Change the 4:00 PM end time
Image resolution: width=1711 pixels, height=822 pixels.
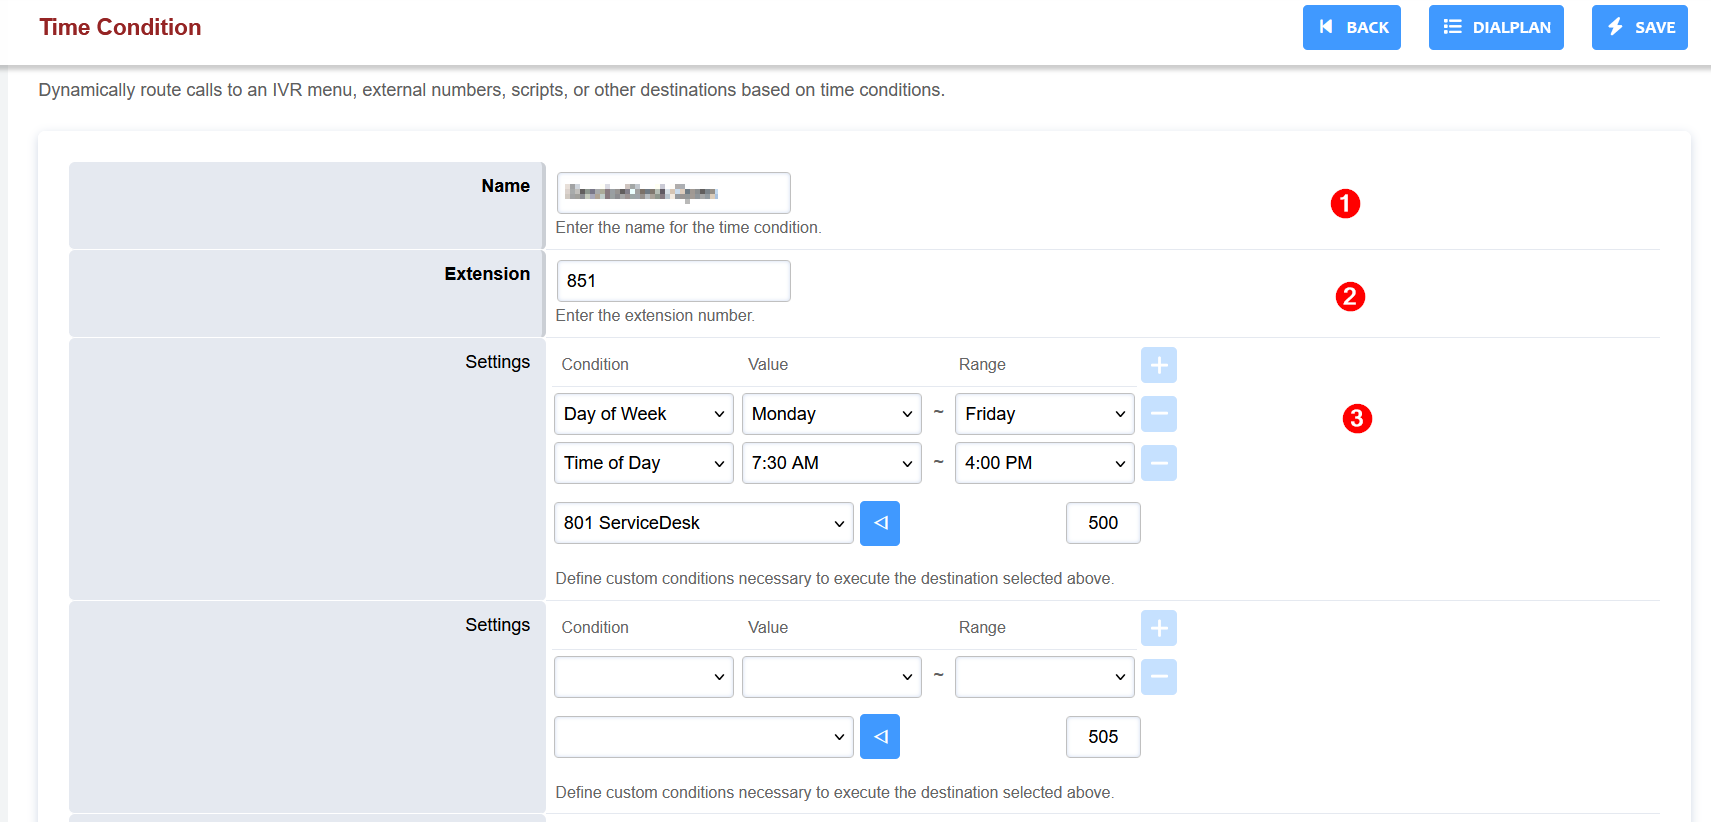coord(1044,463)
